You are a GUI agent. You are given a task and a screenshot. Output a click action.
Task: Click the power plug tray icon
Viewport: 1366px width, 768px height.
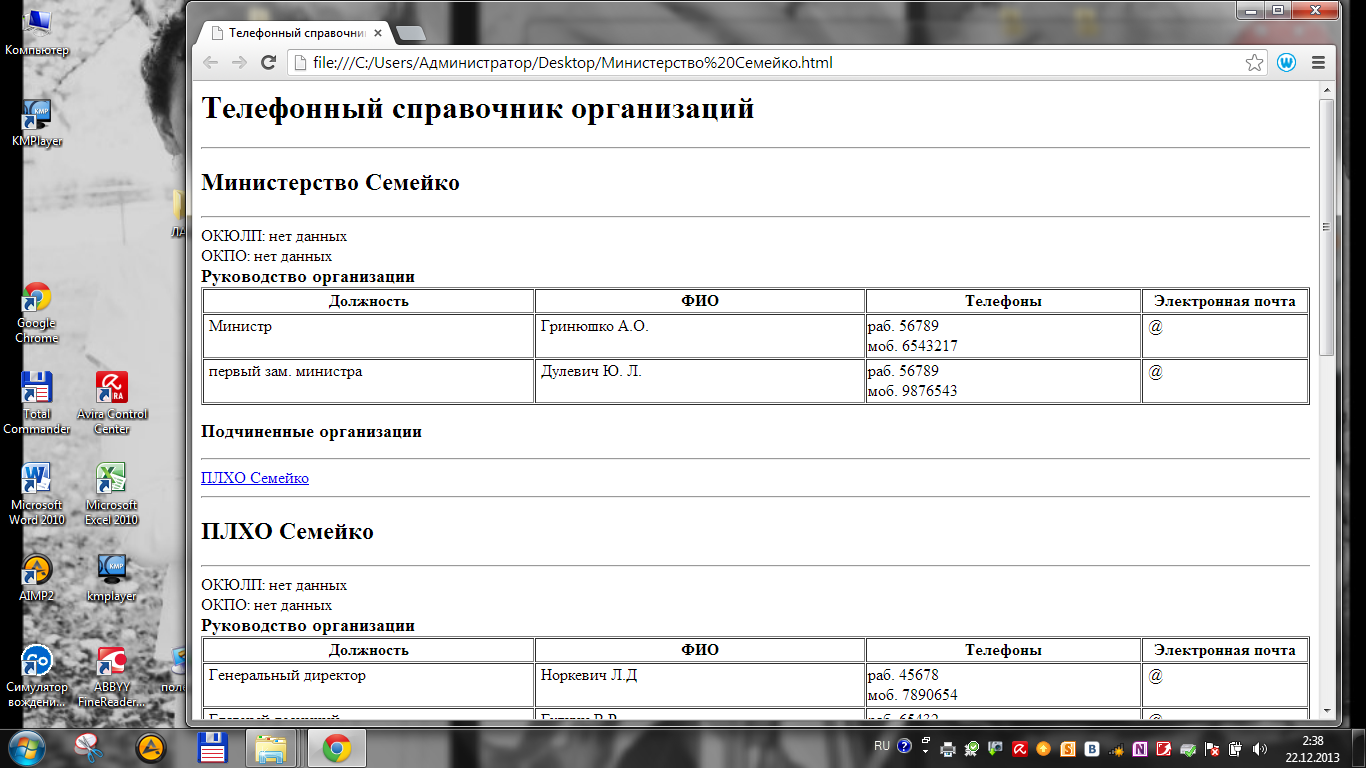(1235, 749)
